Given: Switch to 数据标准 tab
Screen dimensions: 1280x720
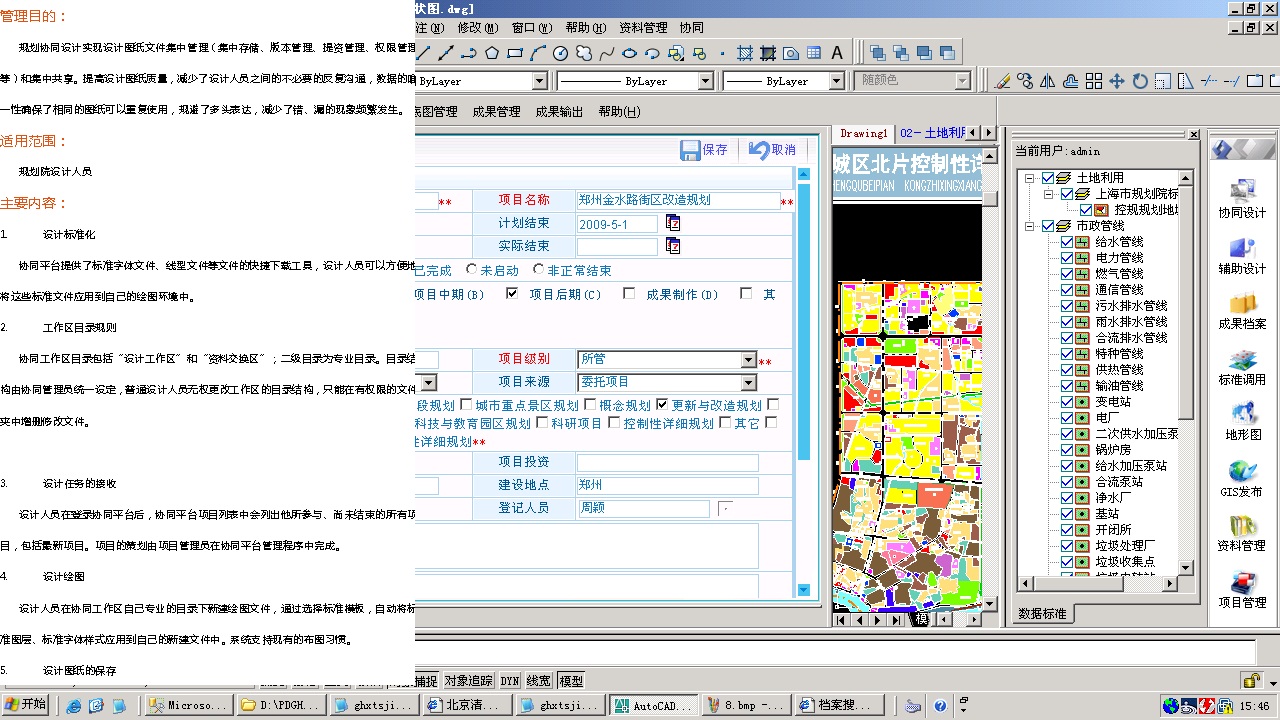Looking at the screenshot, I should tap(1042, 613).
